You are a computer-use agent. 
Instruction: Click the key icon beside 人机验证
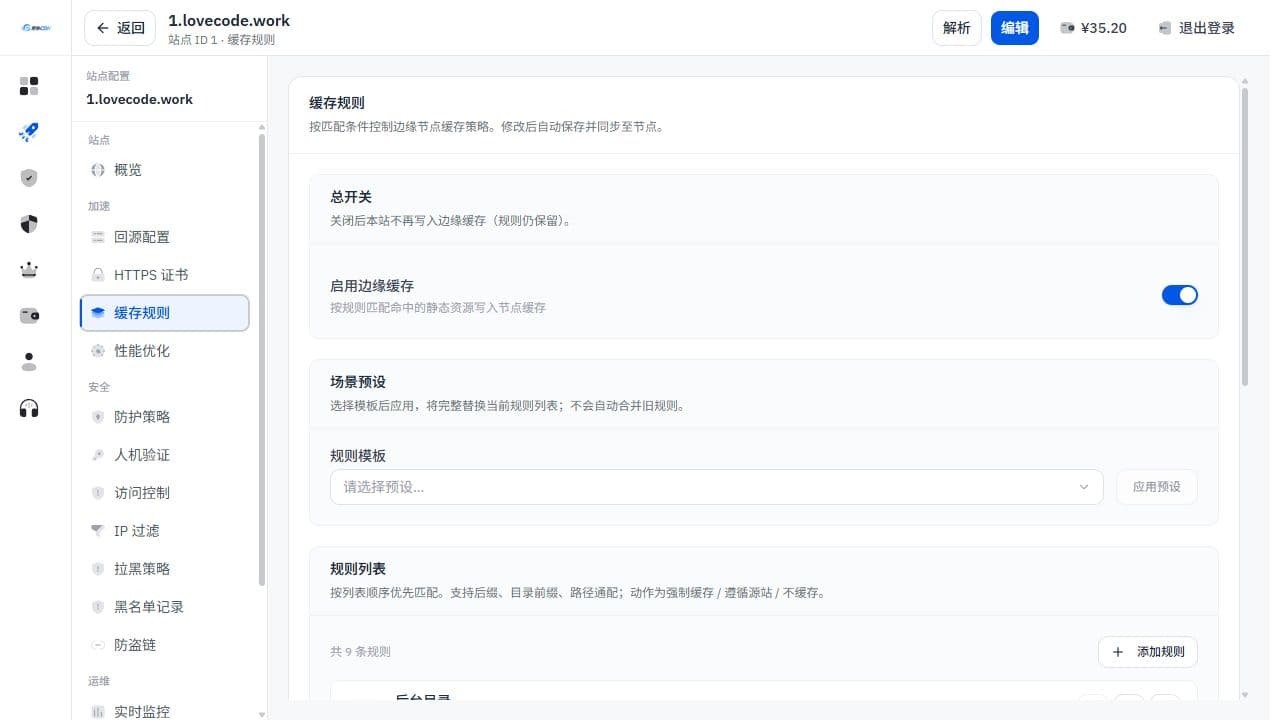[98, 455]
